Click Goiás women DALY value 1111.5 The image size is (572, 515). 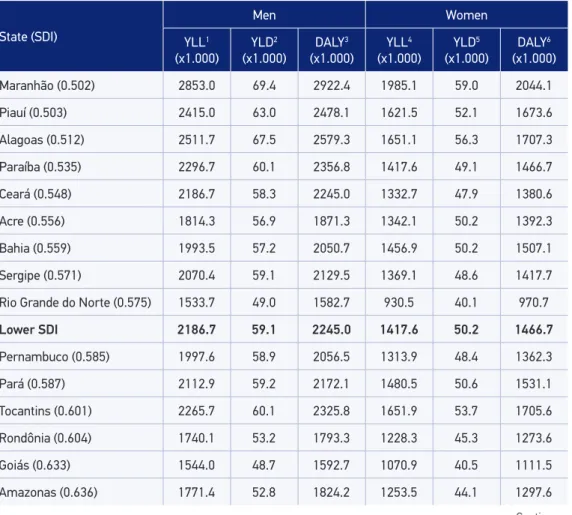tap(534, 465)
